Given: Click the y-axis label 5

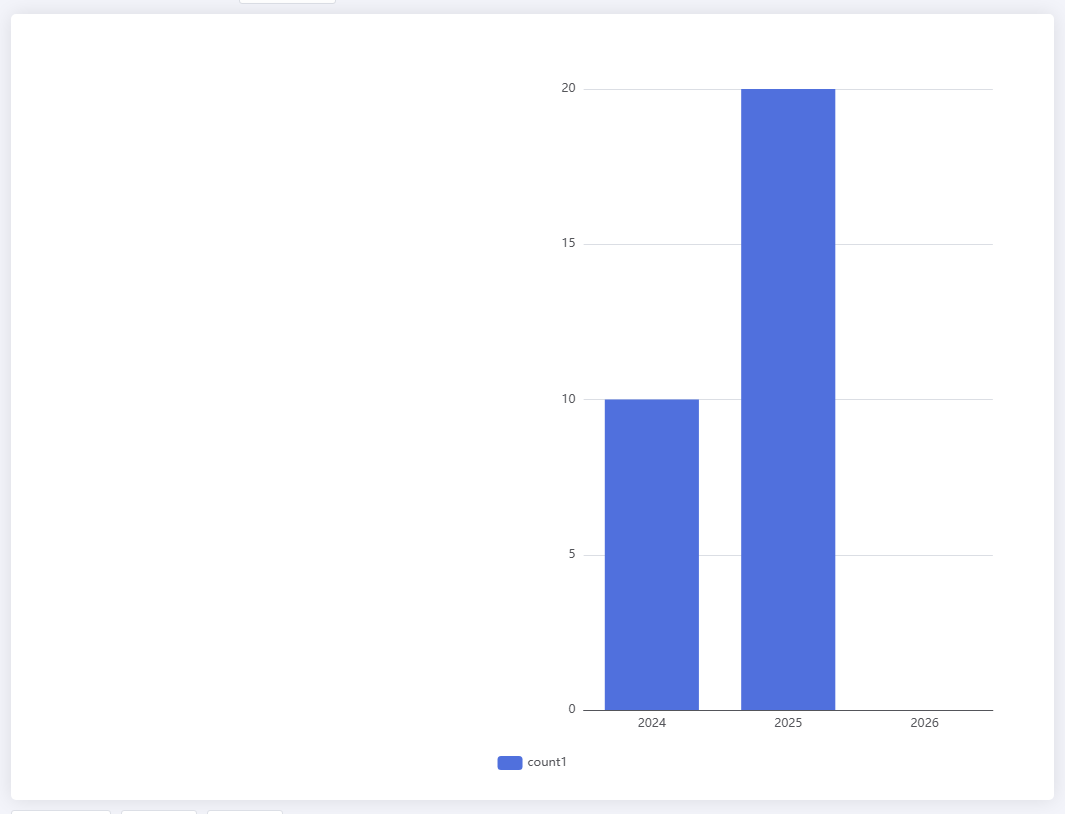Looking at the screenshot, I should tap(572, 554).
